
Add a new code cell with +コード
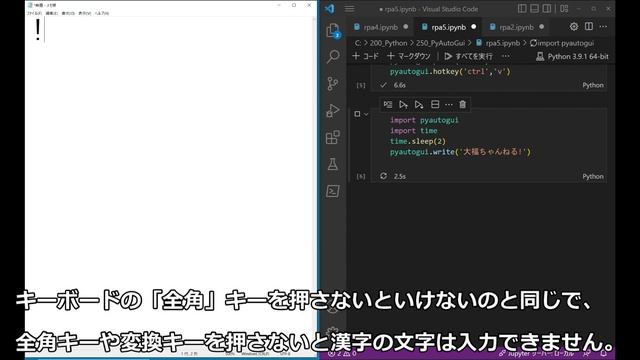pos(365,56)
